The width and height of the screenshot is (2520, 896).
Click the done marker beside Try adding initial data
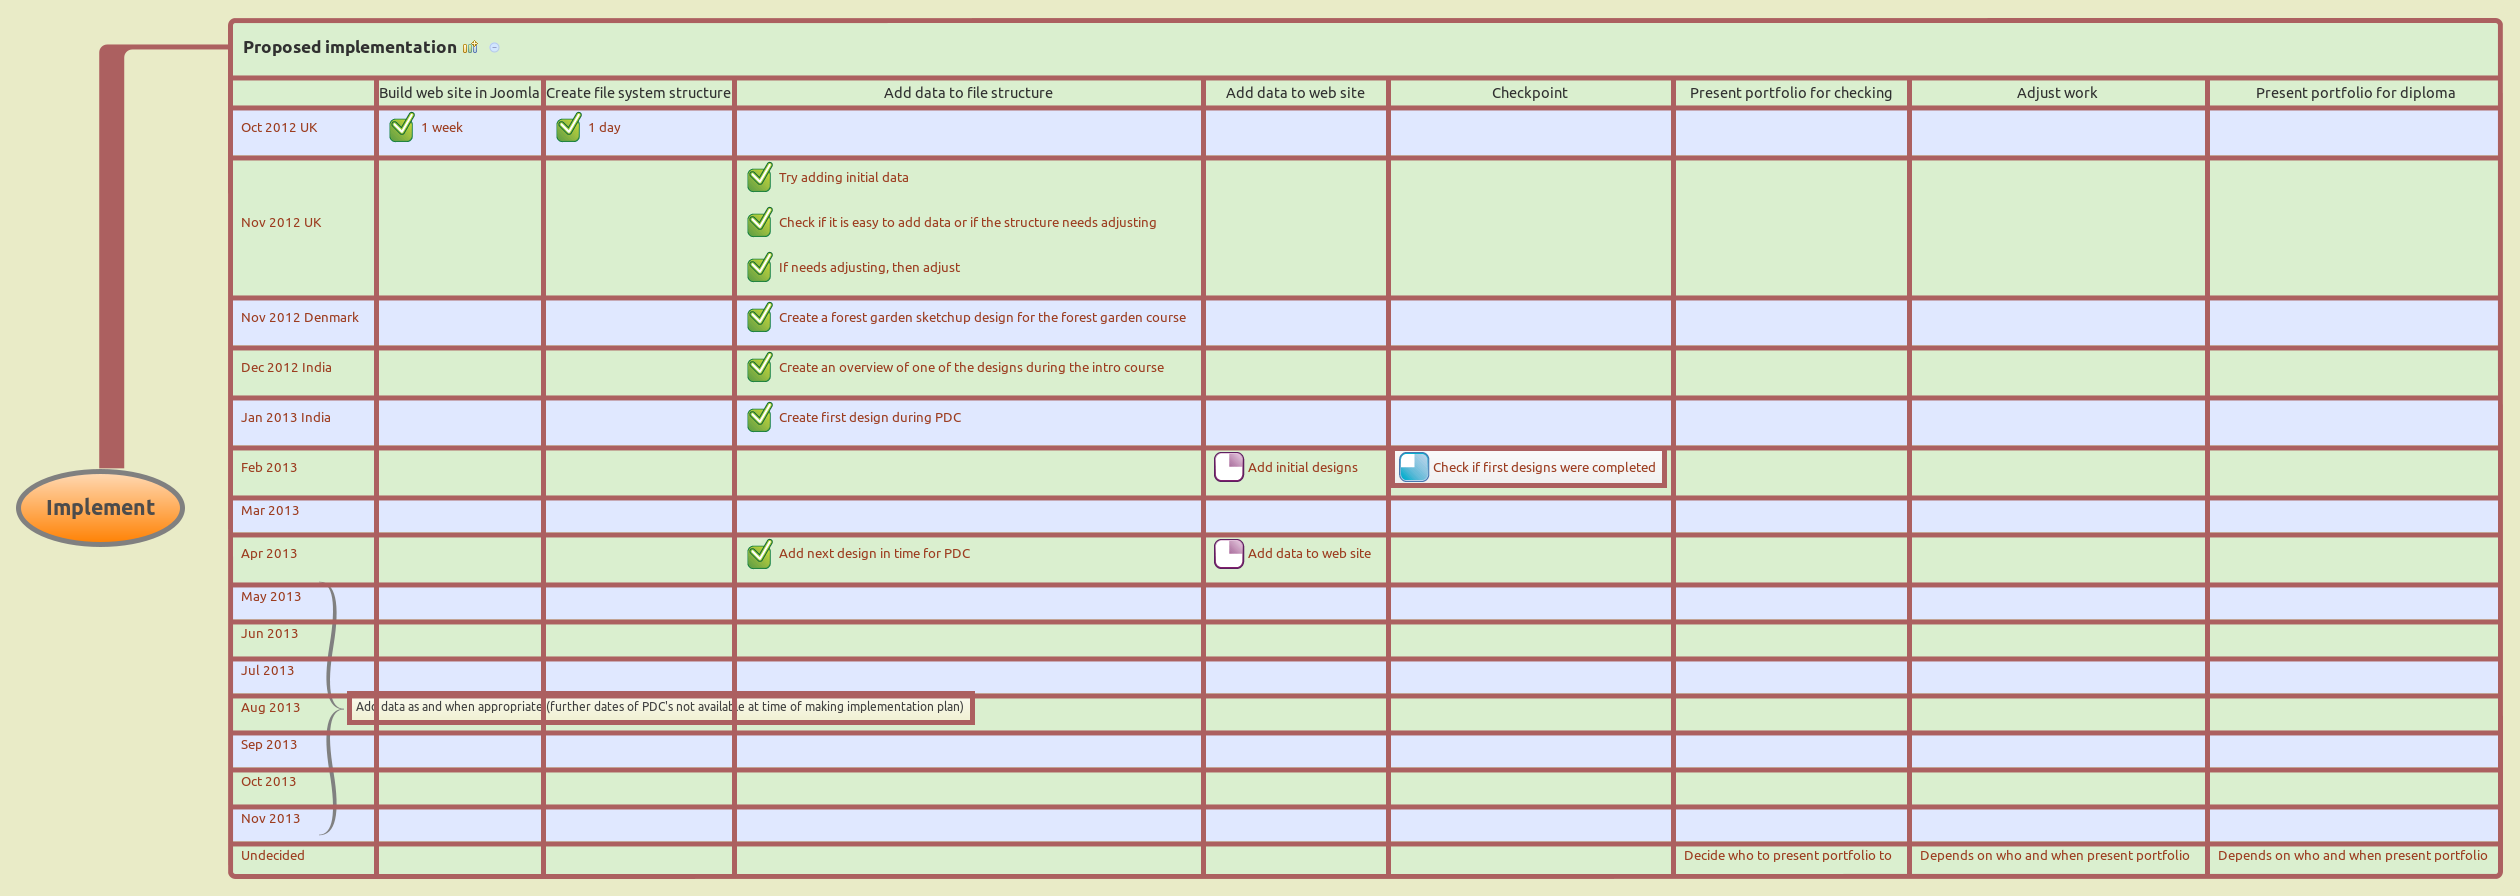759,178
